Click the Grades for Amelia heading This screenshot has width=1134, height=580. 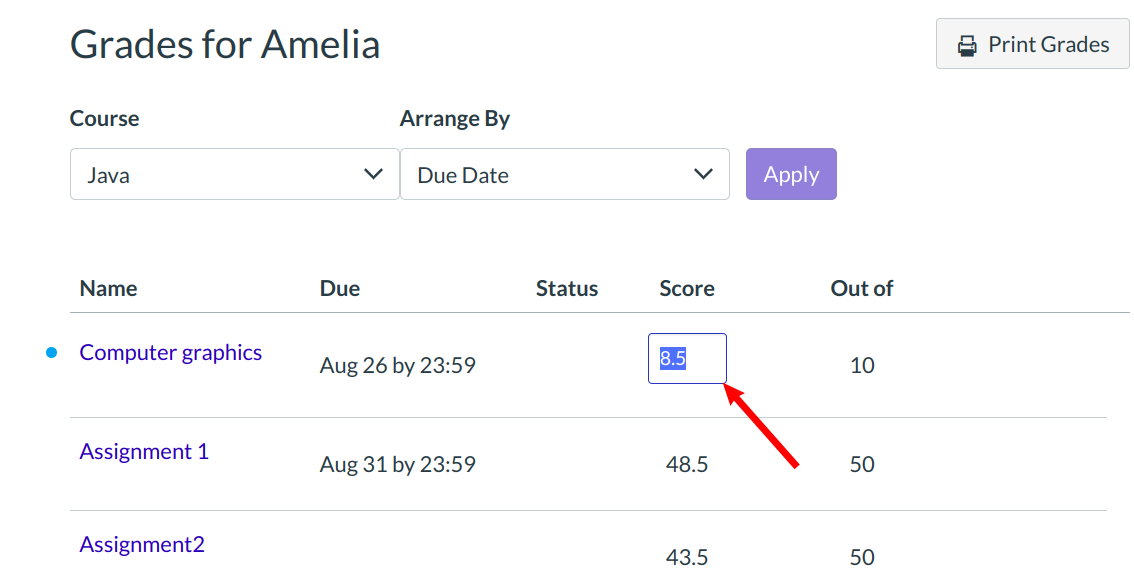click(x=225, y=45)
